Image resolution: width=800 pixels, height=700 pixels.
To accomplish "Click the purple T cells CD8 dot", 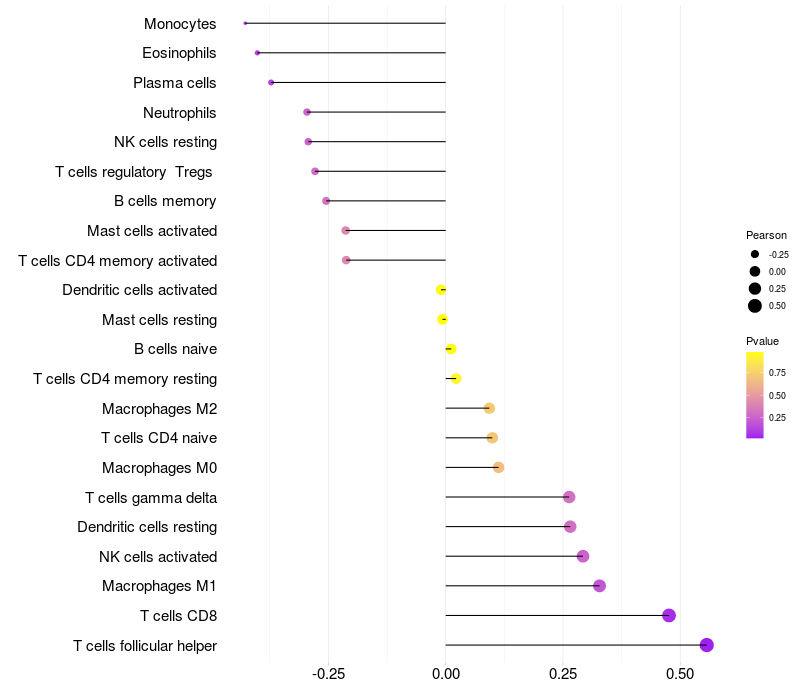I will pos(669,615).
